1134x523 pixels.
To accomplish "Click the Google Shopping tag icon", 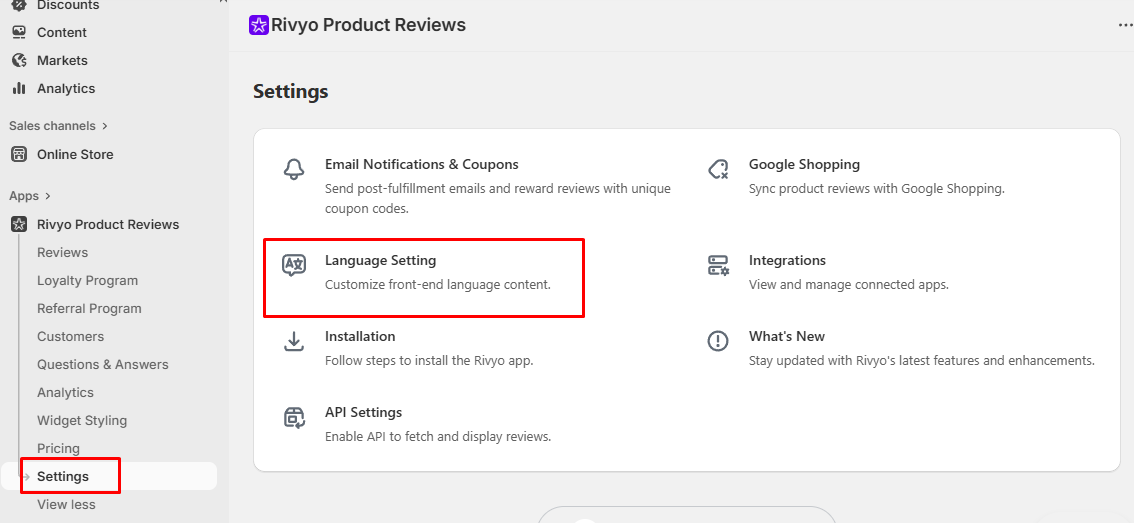I will (x=717, y=170).
